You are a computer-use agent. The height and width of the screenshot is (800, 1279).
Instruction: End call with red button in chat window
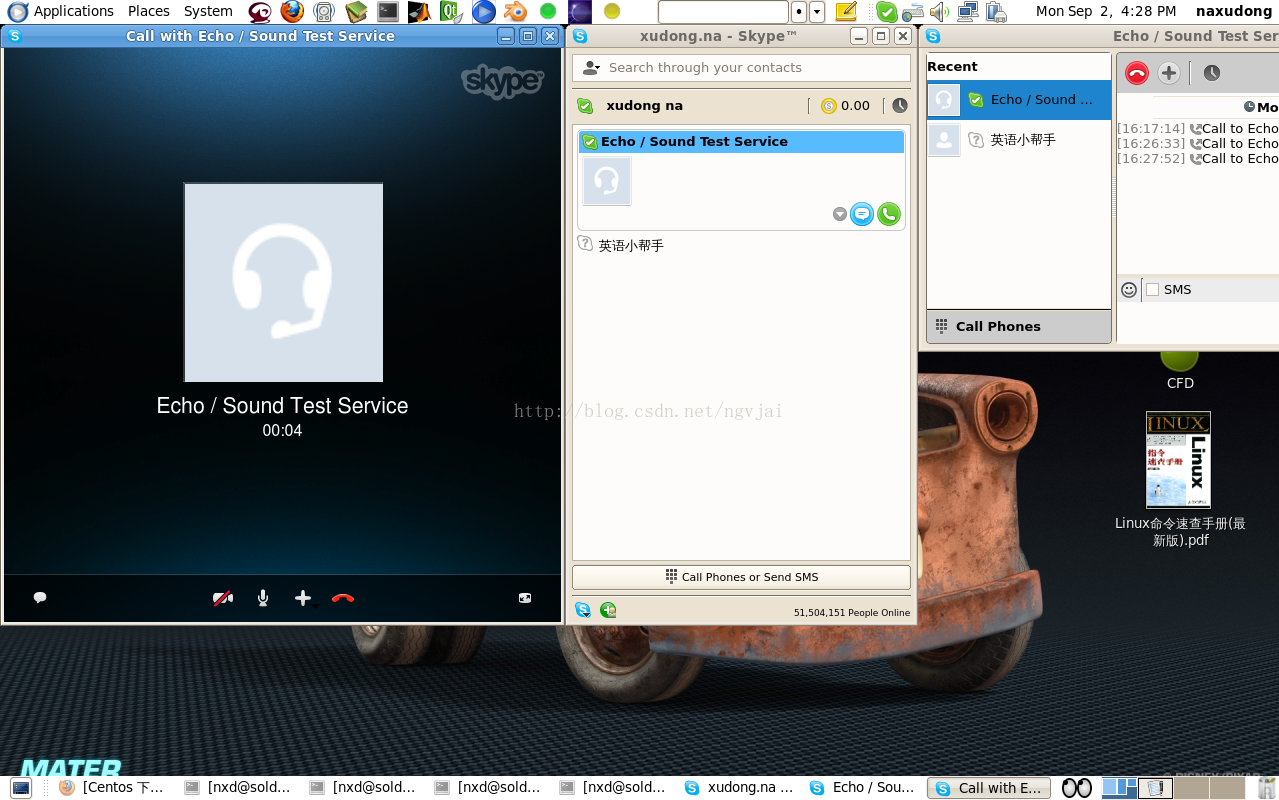(x=1137, y=73)
